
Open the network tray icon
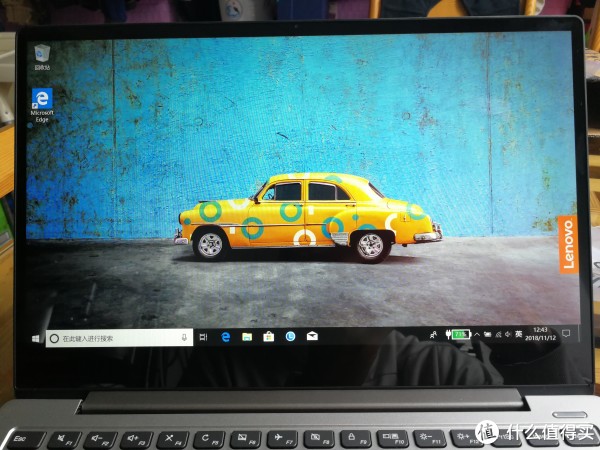click(498, 334)
